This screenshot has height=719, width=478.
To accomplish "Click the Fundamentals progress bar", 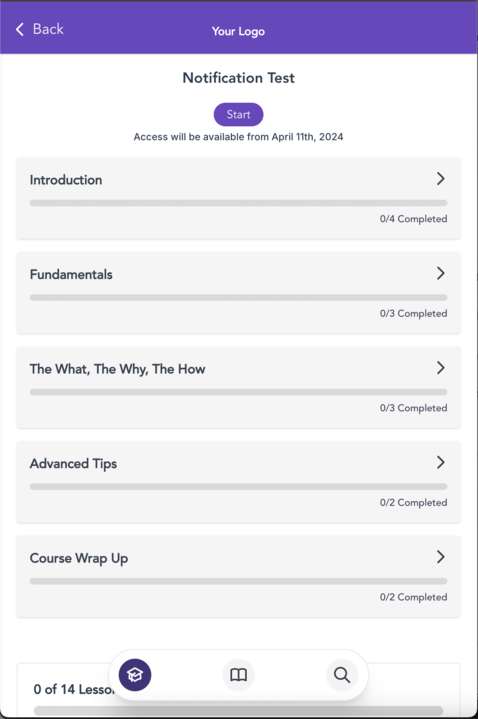I will point(239,297).
